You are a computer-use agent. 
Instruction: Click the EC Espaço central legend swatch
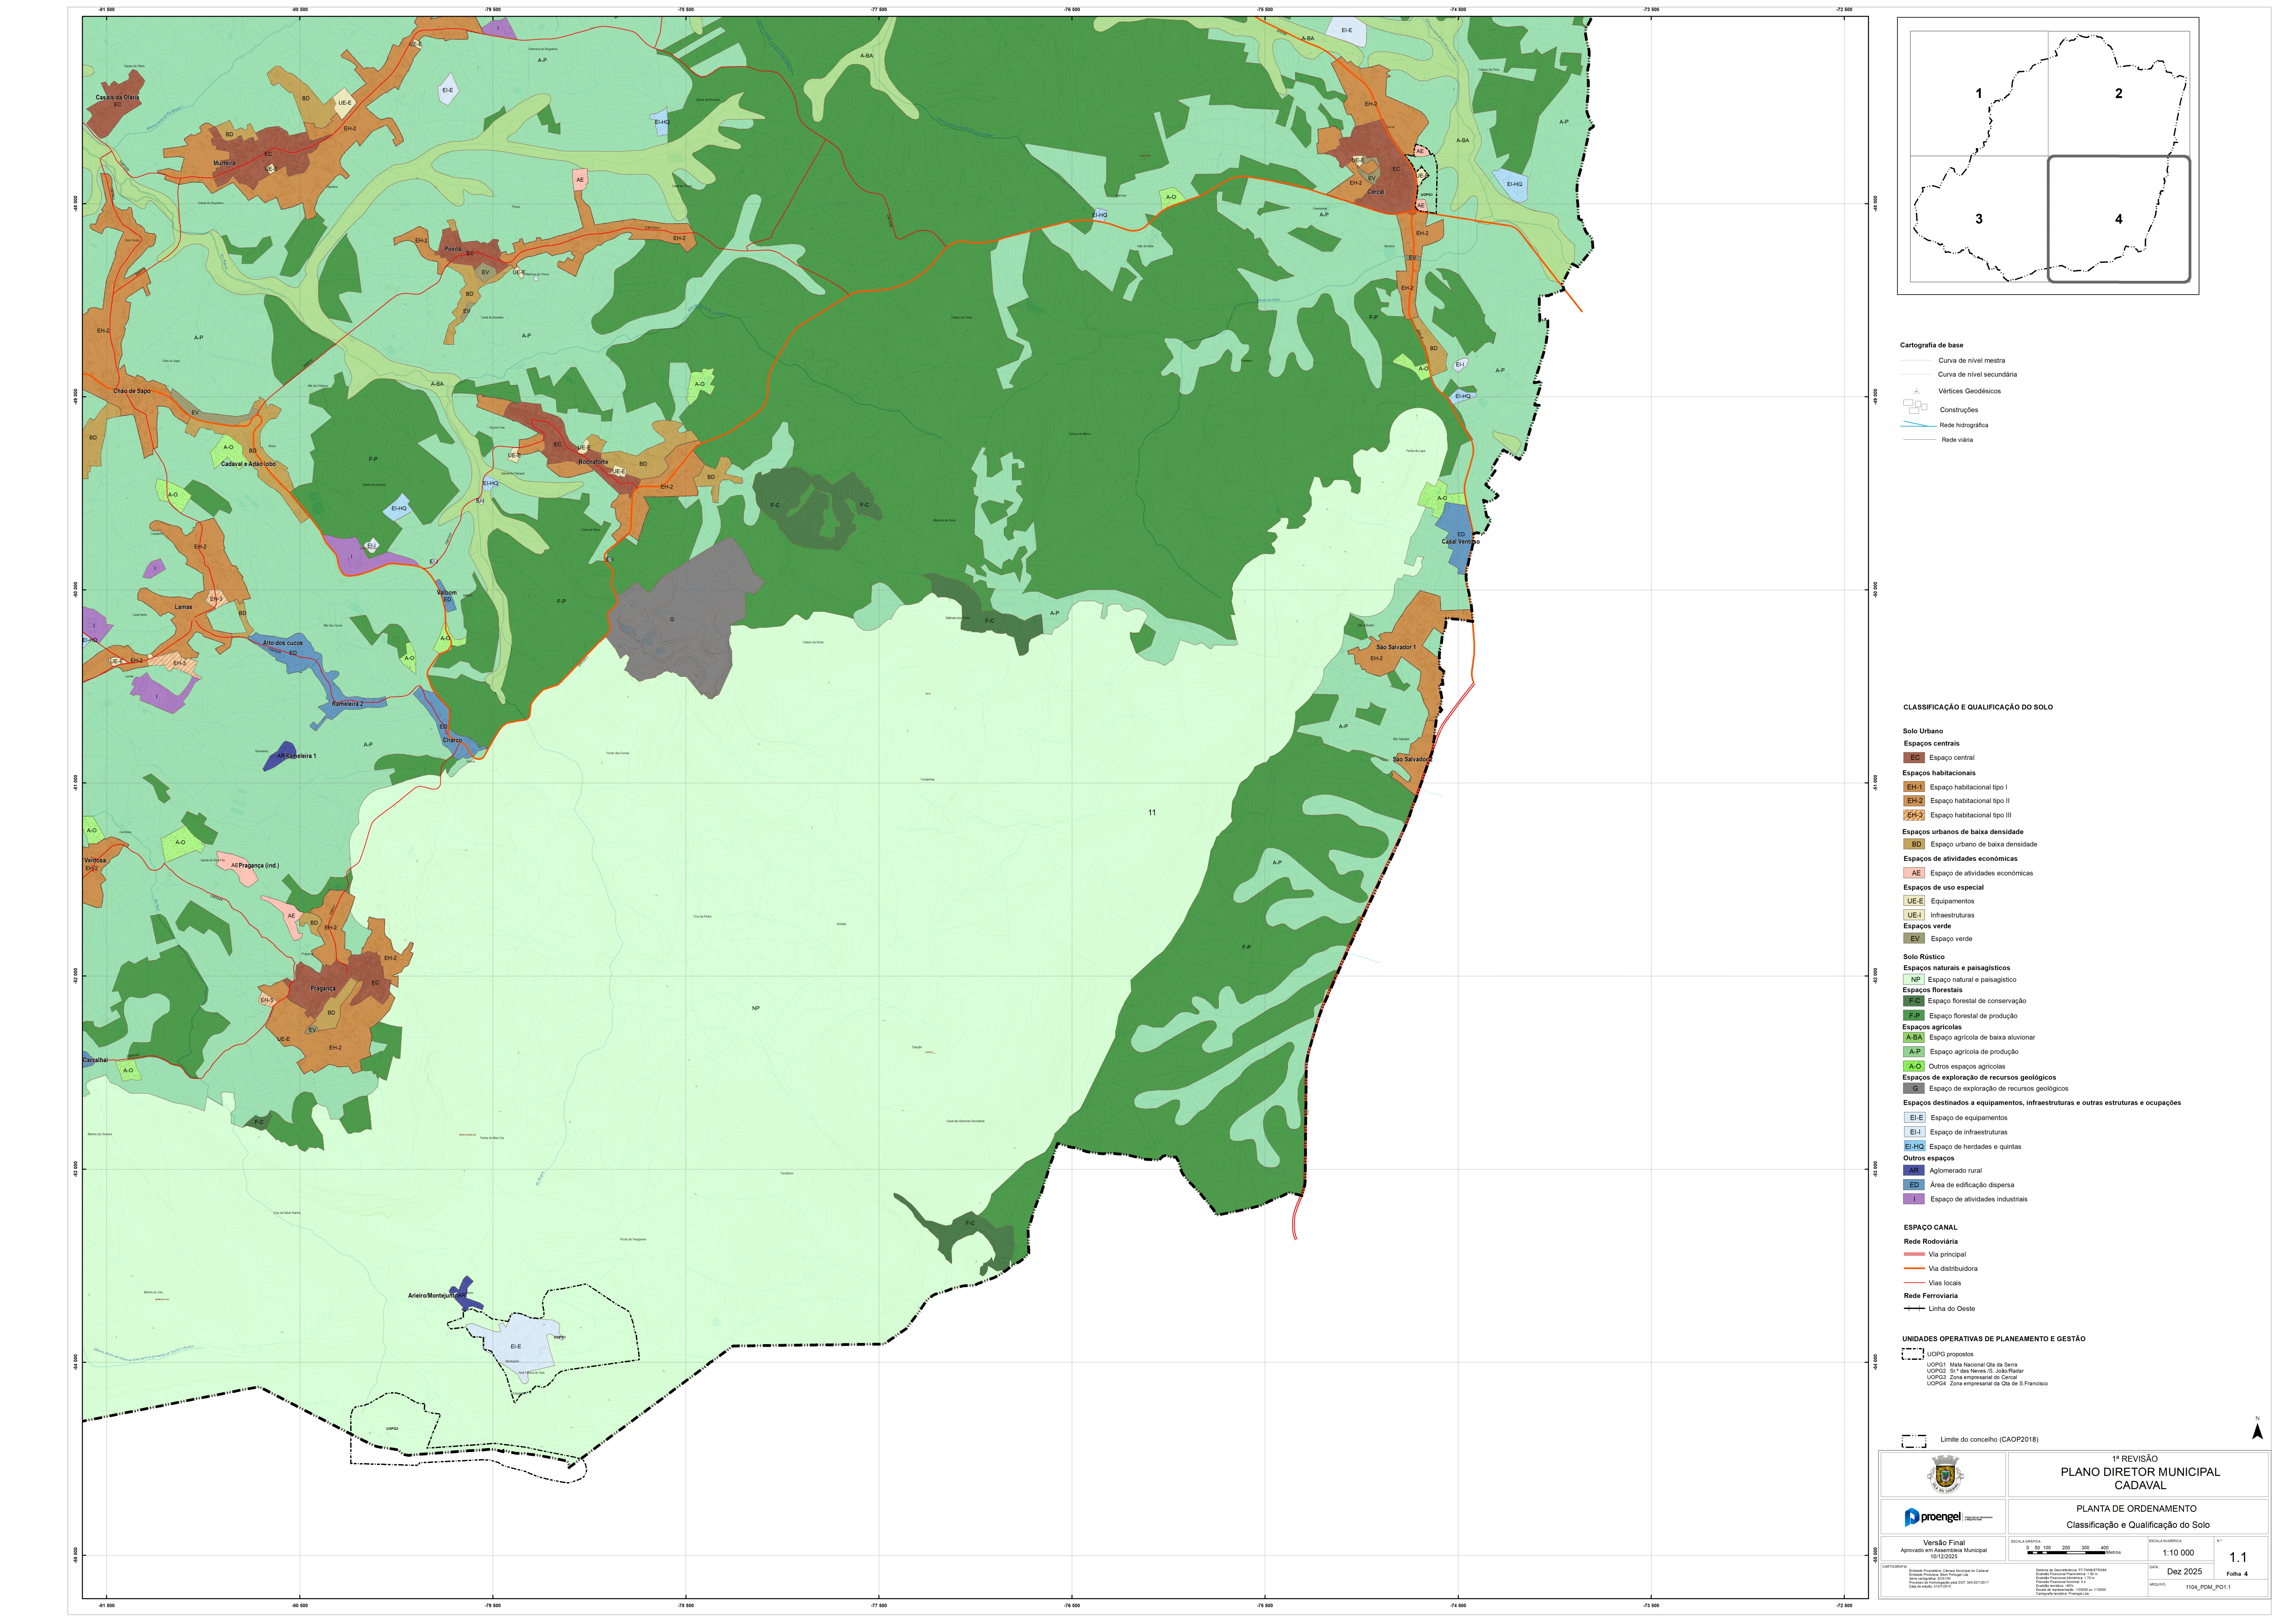(1914, 758)
